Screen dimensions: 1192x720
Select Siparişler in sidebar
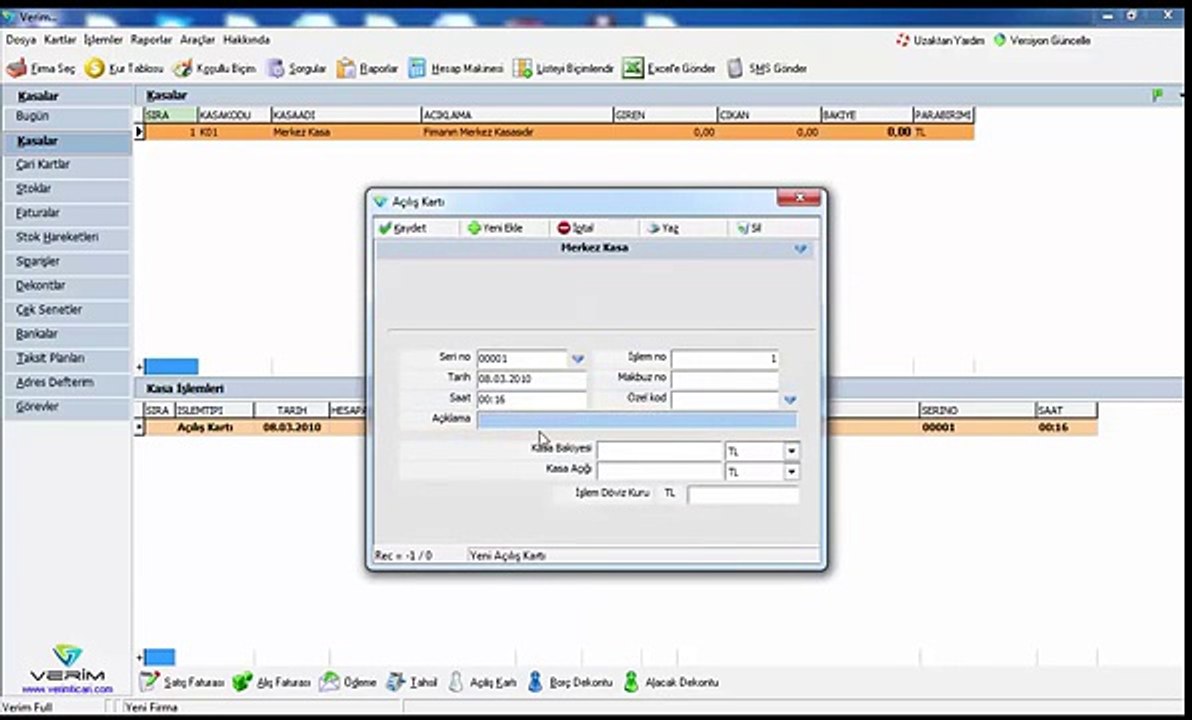67,262
